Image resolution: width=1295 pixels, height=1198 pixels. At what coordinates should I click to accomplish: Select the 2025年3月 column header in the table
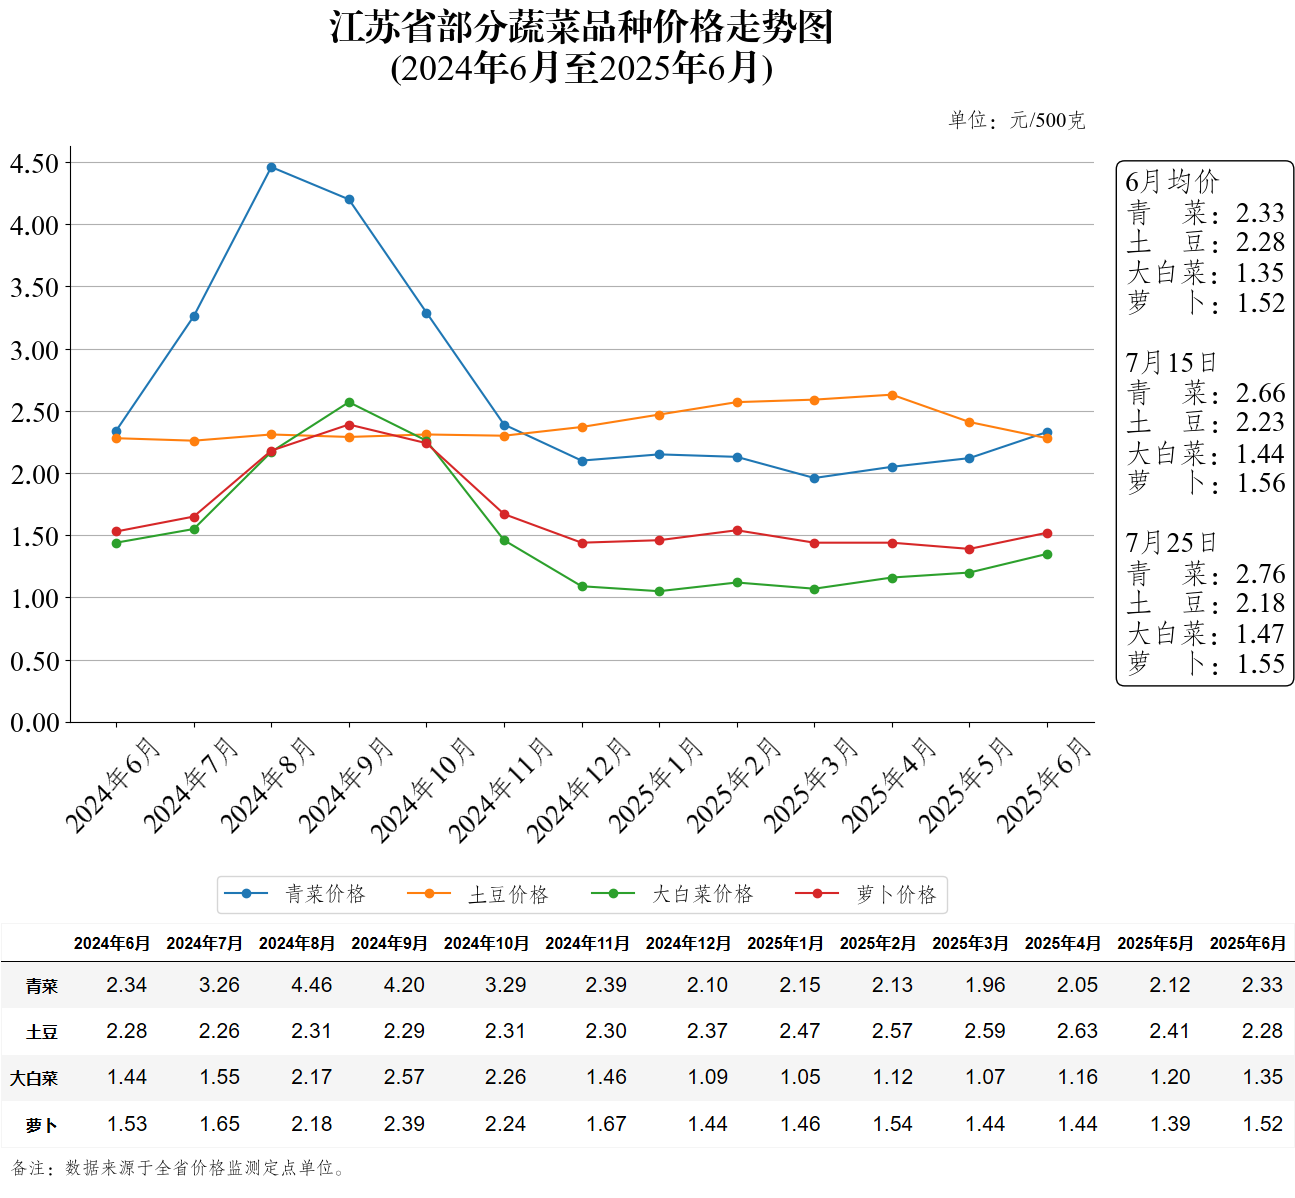970,943
